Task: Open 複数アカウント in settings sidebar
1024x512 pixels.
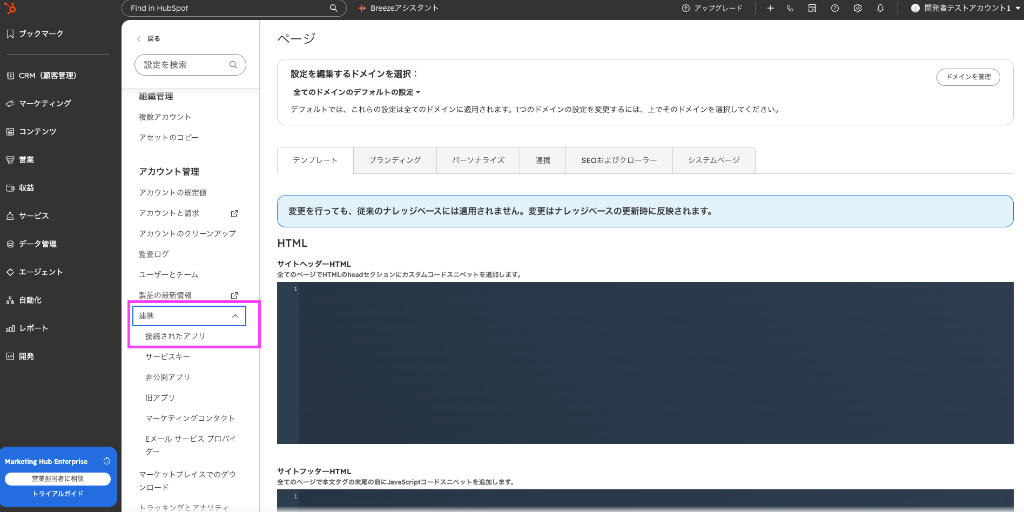Action: pyautogui.click(x=165, y=117)
